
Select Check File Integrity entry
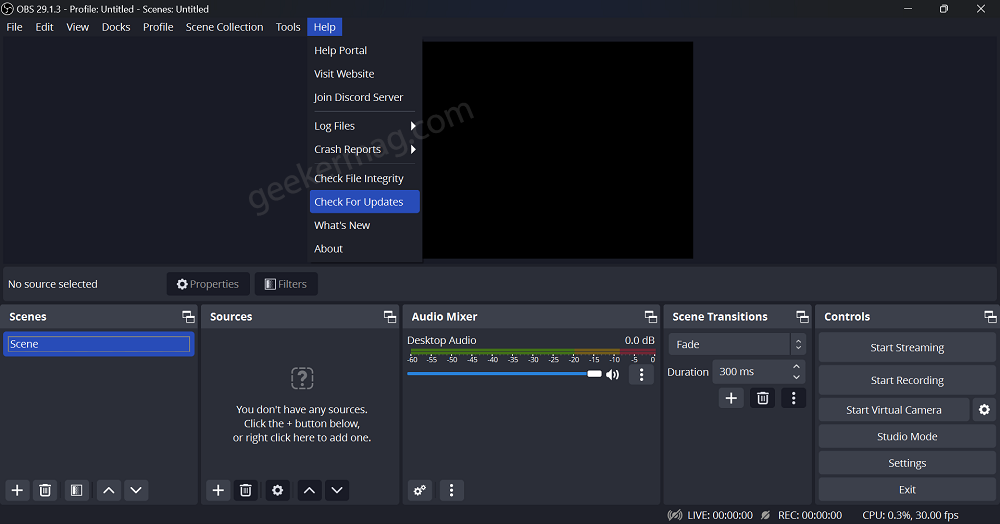pyautogui.click(x=364, y=178)
